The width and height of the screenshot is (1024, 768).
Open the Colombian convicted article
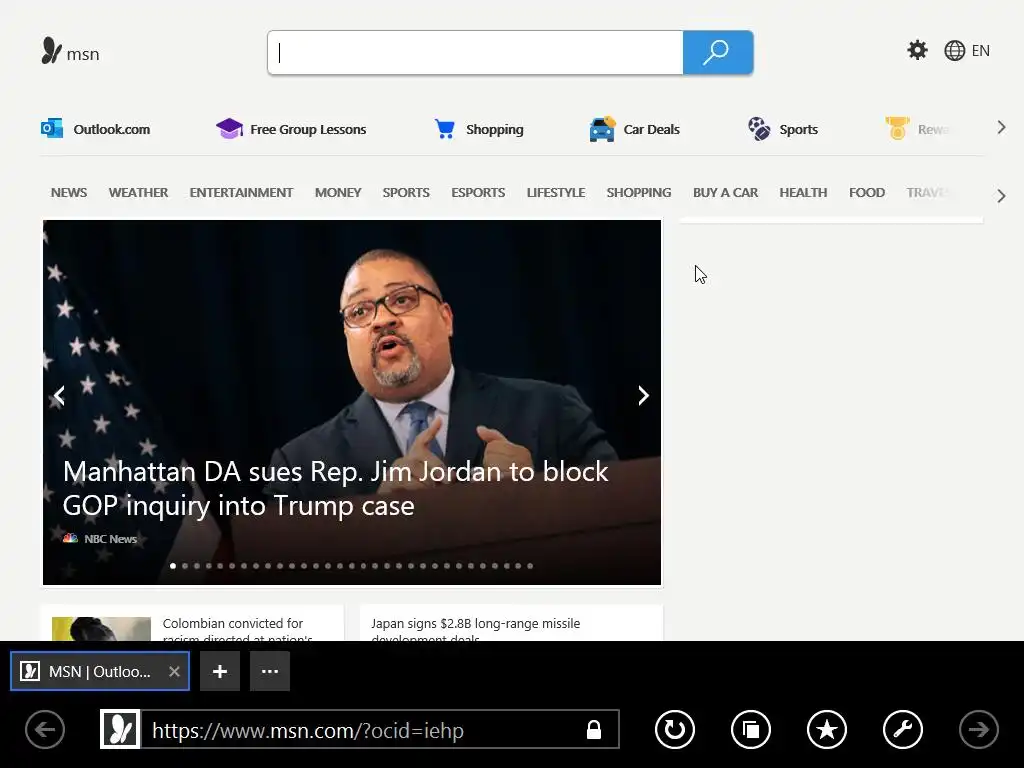click(237, 630)
